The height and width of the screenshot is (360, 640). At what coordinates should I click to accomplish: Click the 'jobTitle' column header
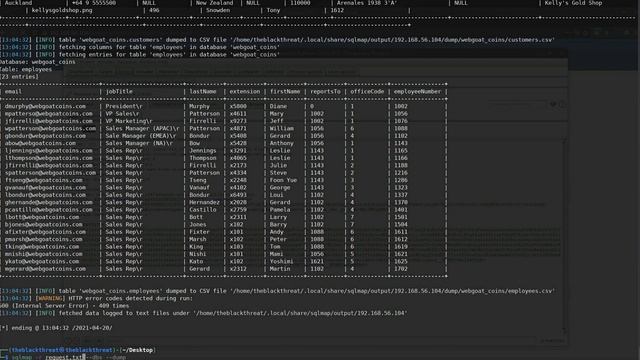119,91
